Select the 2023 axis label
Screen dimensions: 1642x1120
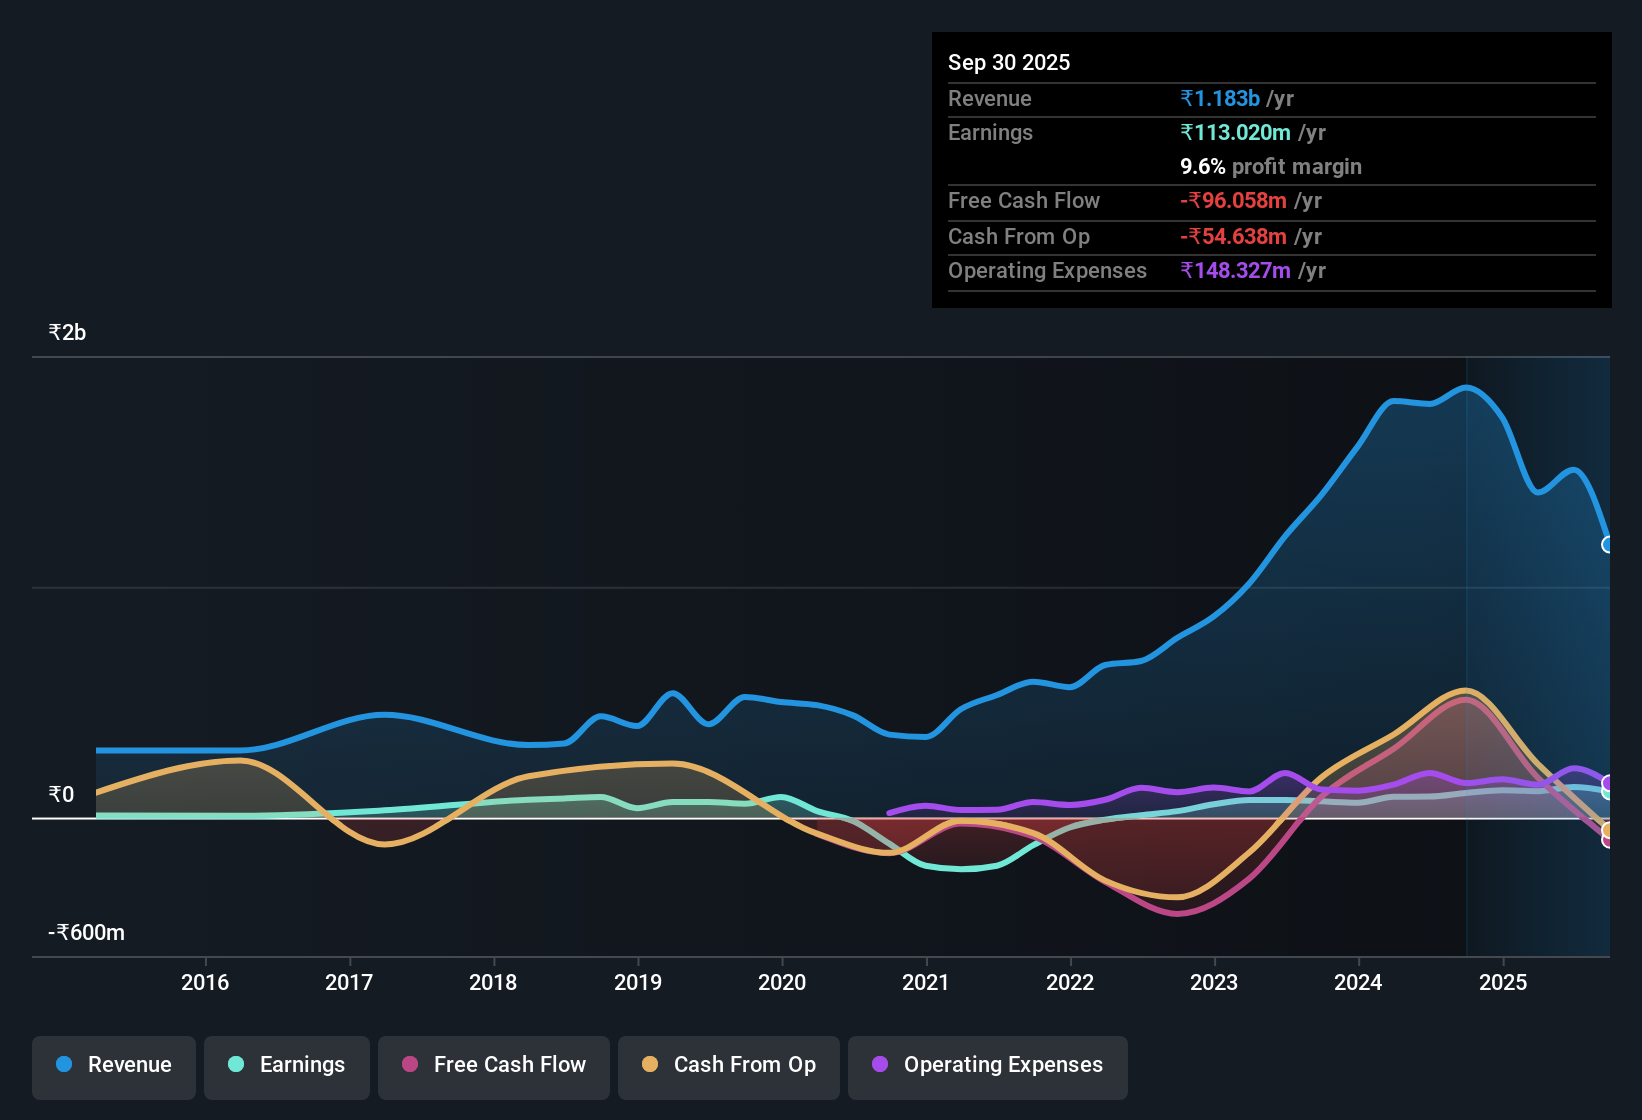coord(1213,983)
